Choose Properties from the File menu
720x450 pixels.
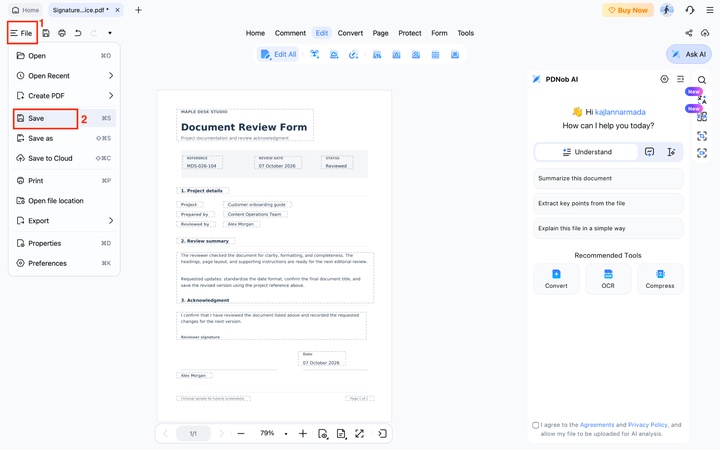pyautogui.click(x=64, y=243)
